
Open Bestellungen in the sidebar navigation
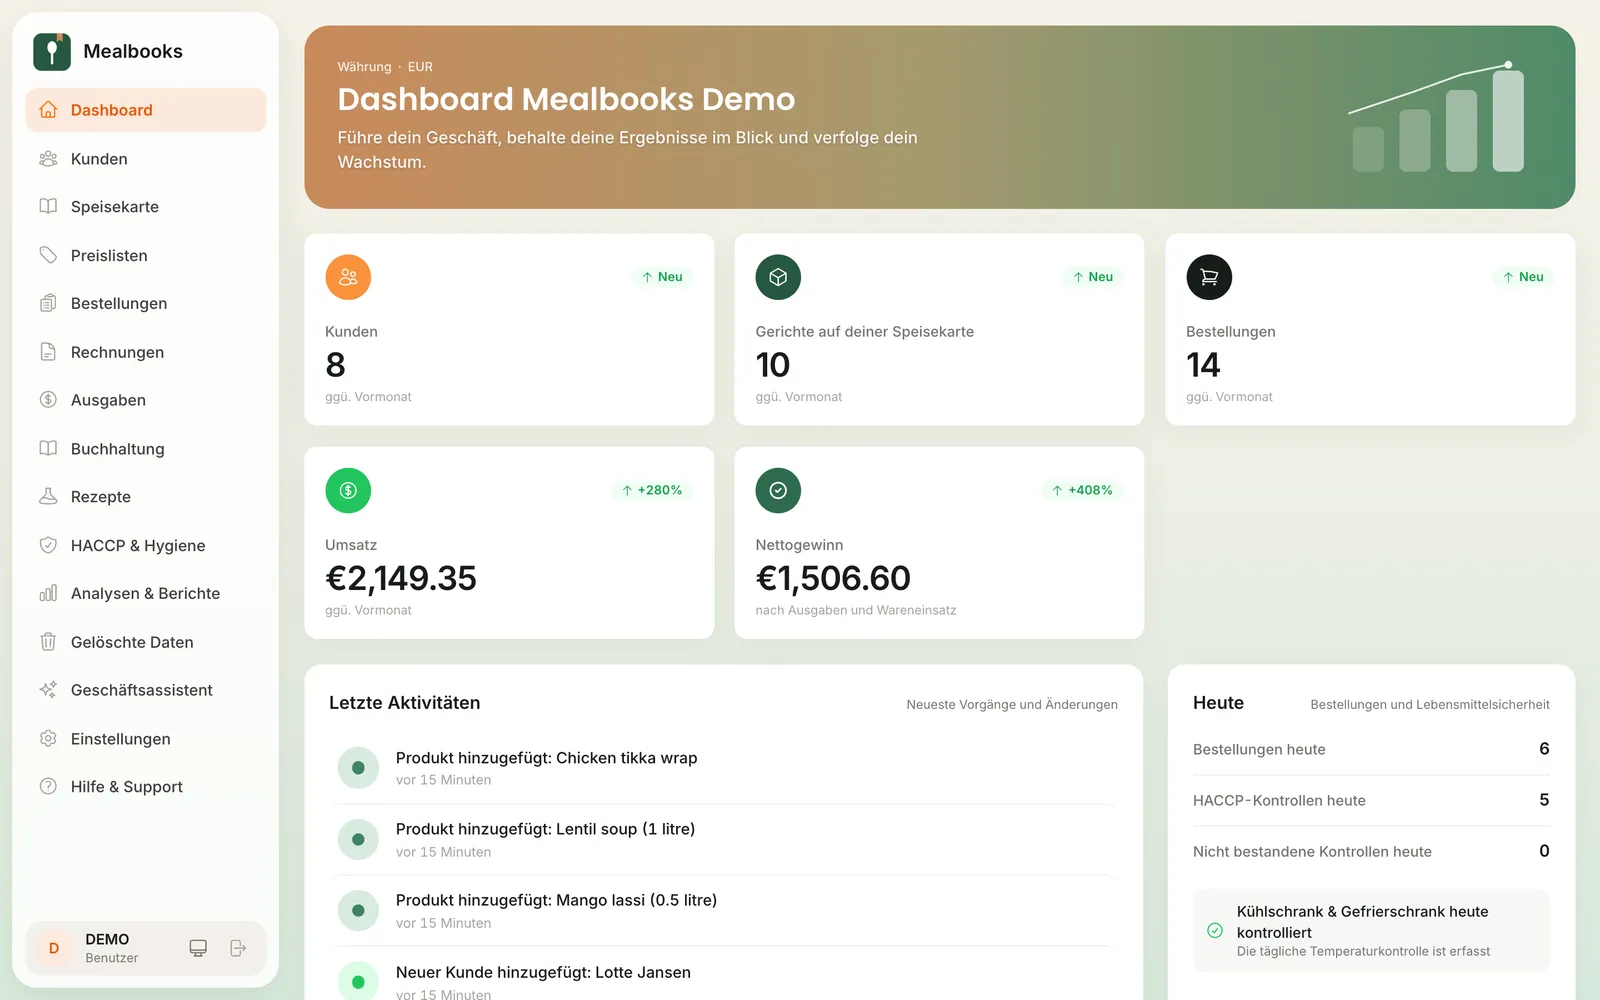coord(146,303)
